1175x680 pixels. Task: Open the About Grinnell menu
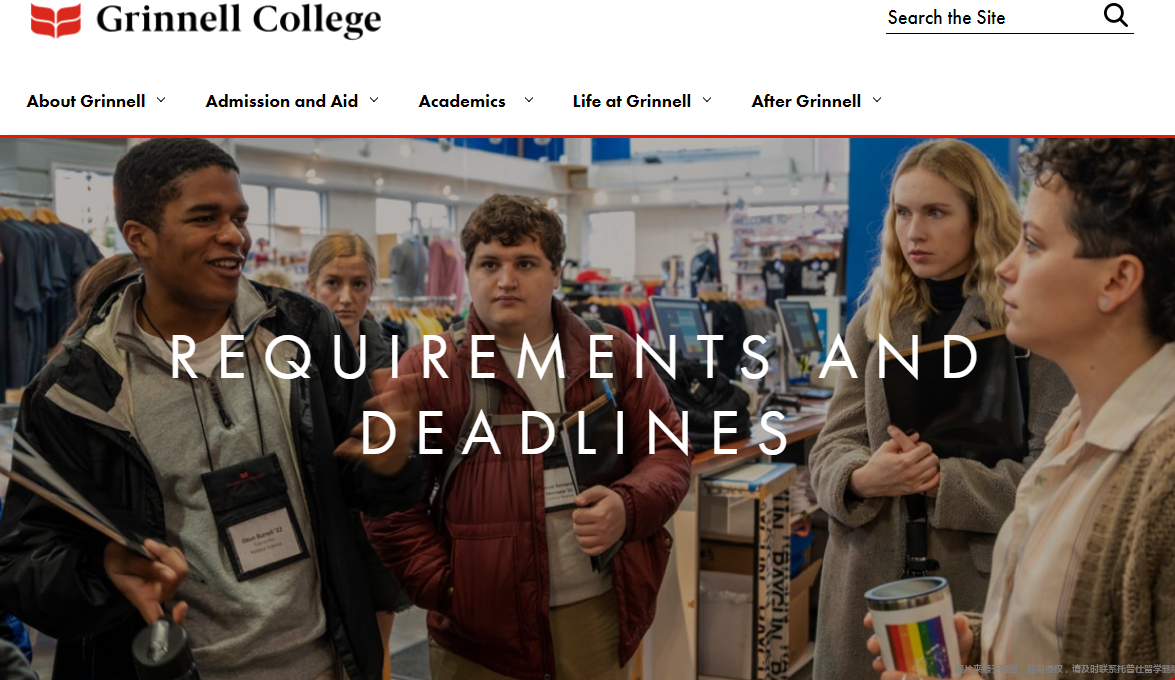(x=86, y=101)
